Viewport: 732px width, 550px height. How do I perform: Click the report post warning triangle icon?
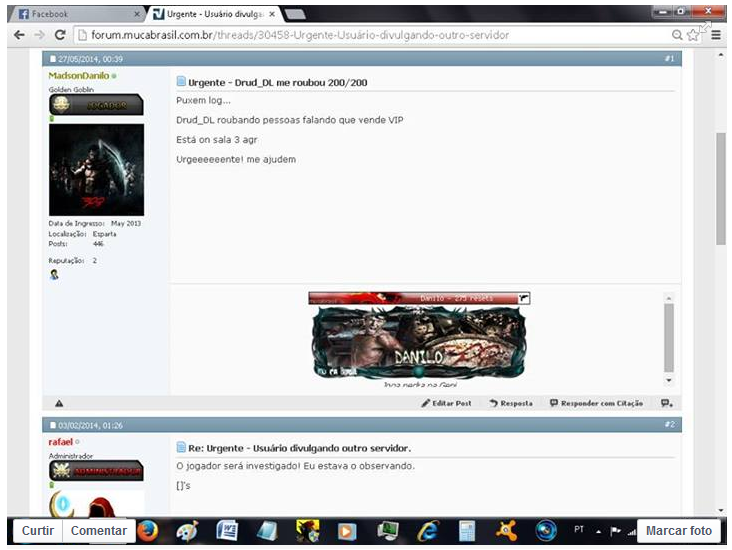tap(59, 403)
